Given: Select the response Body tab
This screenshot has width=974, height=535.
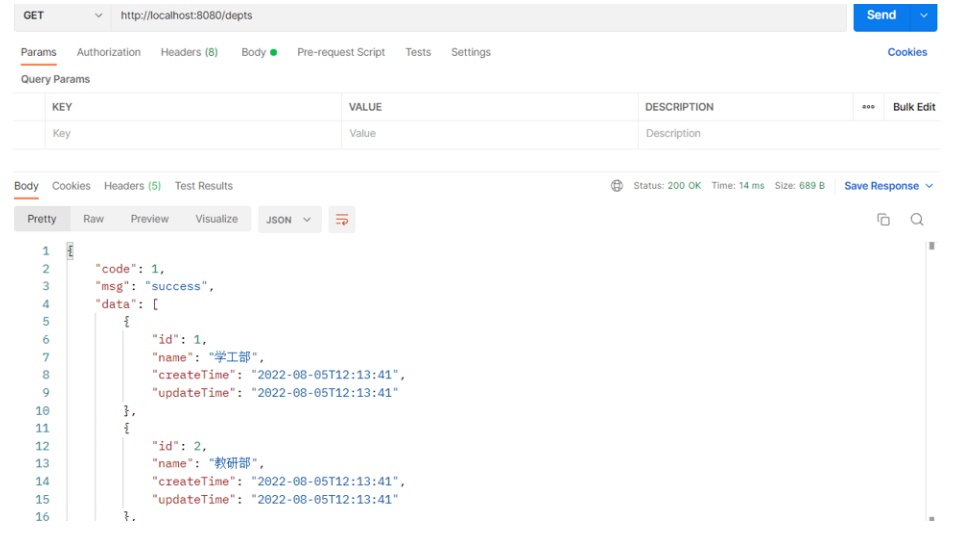Looking at the screenshot, I should [x=26, y=186].
